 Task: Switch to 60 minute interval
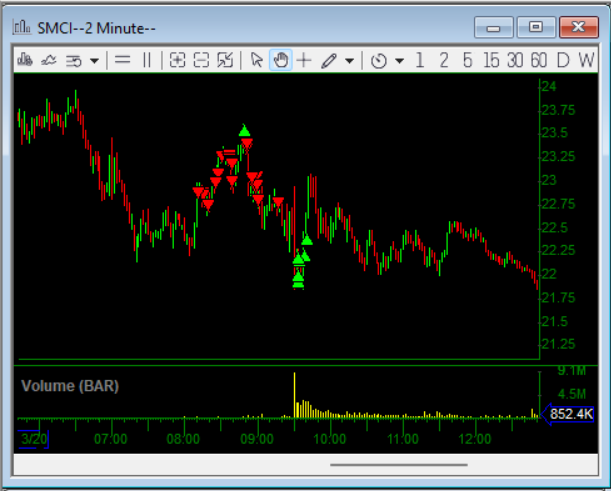coord(539,60)
